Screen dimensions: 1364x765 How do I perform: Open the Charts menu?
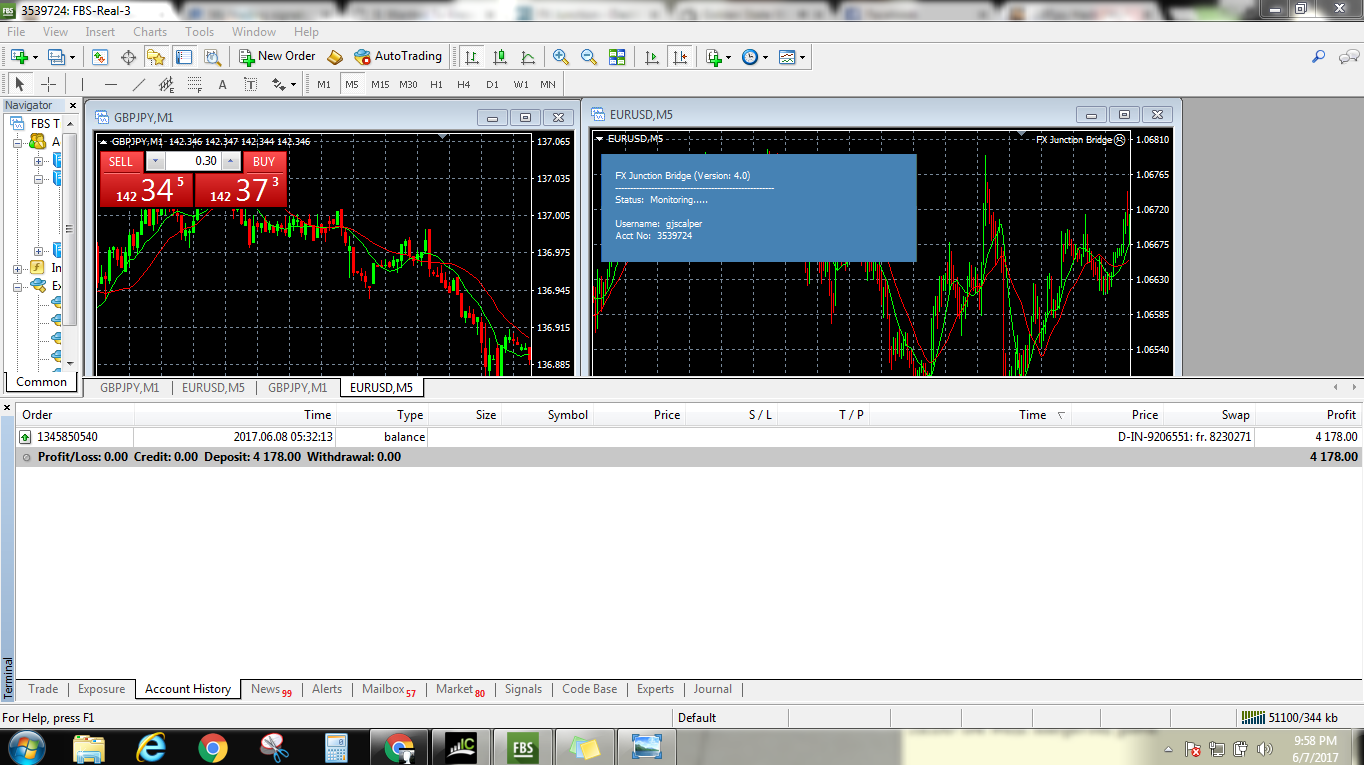point(150,32)
